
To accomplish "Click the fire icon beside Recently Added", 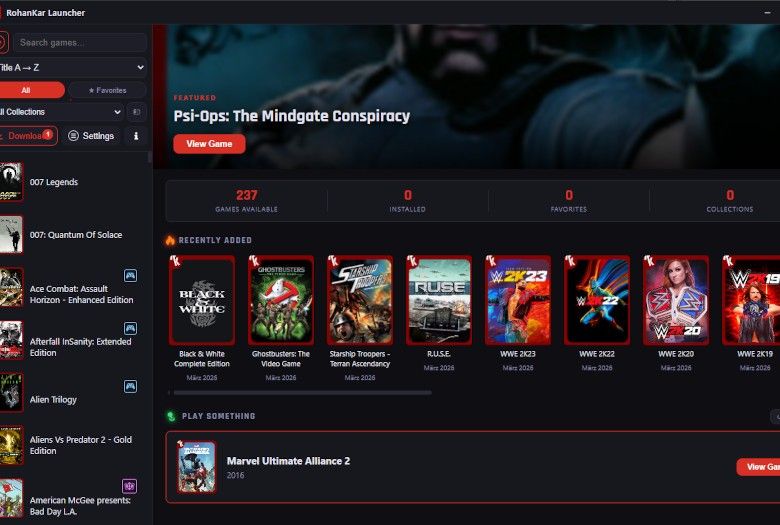I will point(170,240).
